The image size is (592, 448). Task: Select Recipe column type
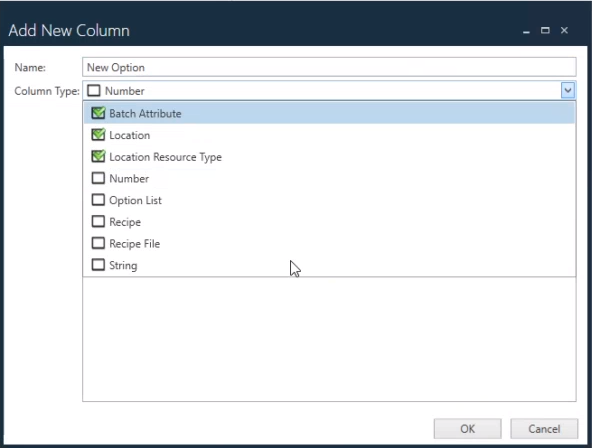(329, 222)
